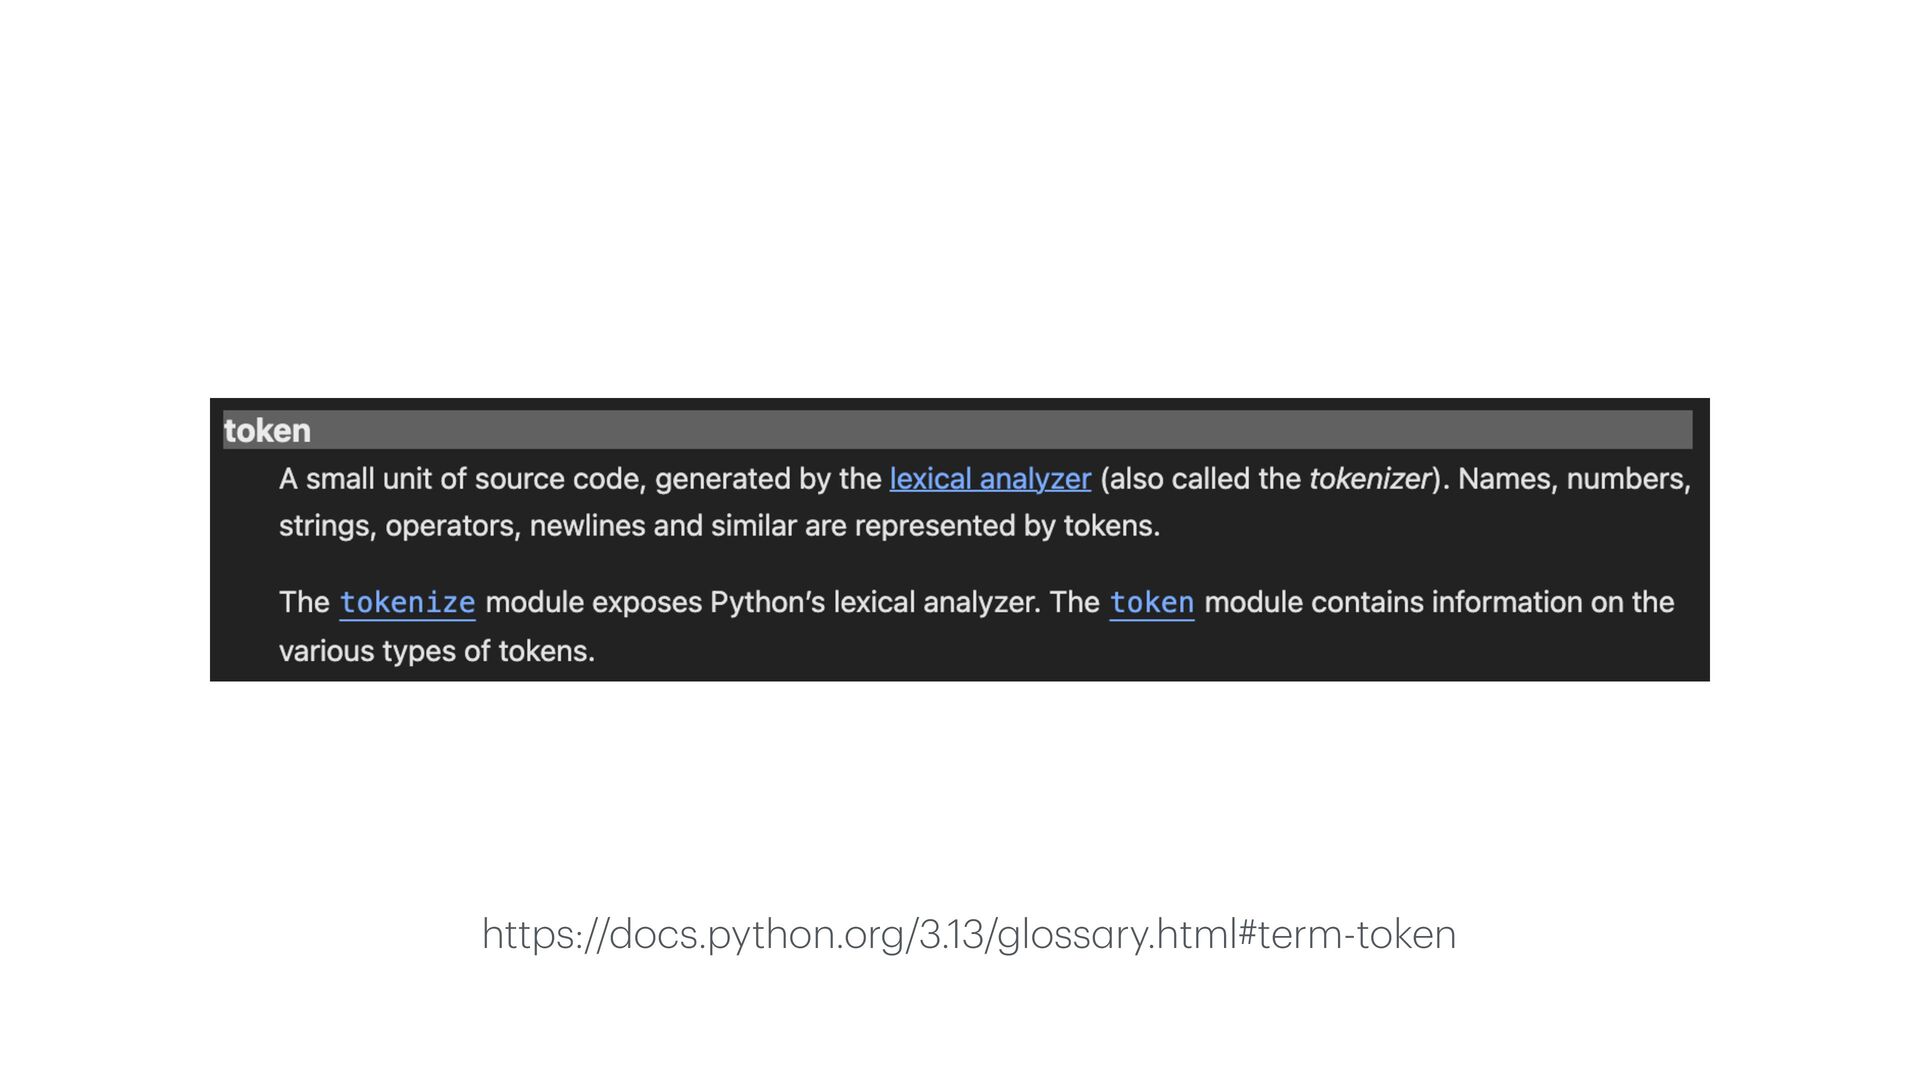1920x1080 pixels.
Task: Click the word "3.13" in the URL
Action: [x=951, y=934]
